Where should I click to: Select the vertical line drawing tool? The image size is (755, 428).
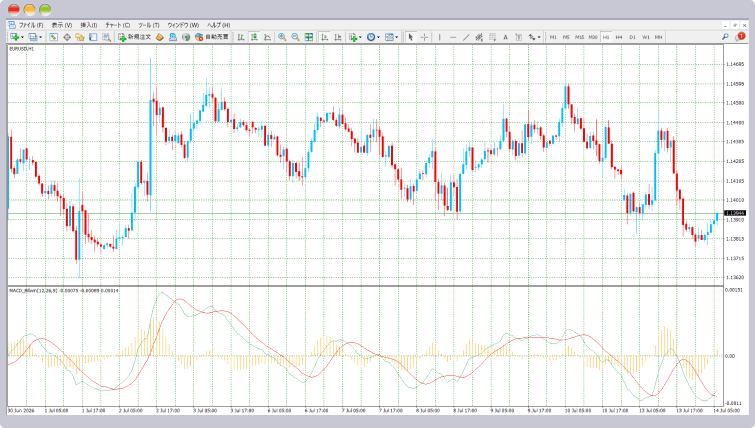point(440,37)
